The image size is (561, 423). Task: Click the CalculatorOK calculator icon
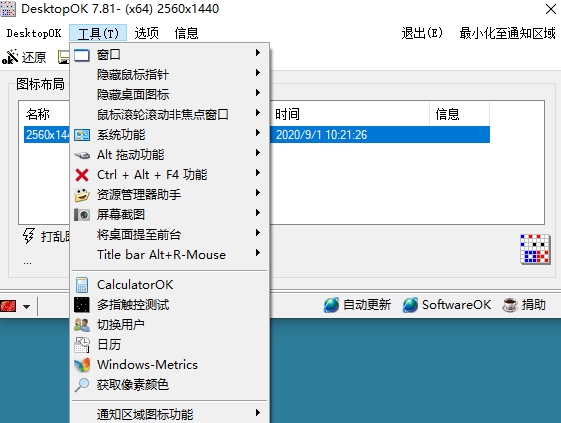click(x=82, y=285)
